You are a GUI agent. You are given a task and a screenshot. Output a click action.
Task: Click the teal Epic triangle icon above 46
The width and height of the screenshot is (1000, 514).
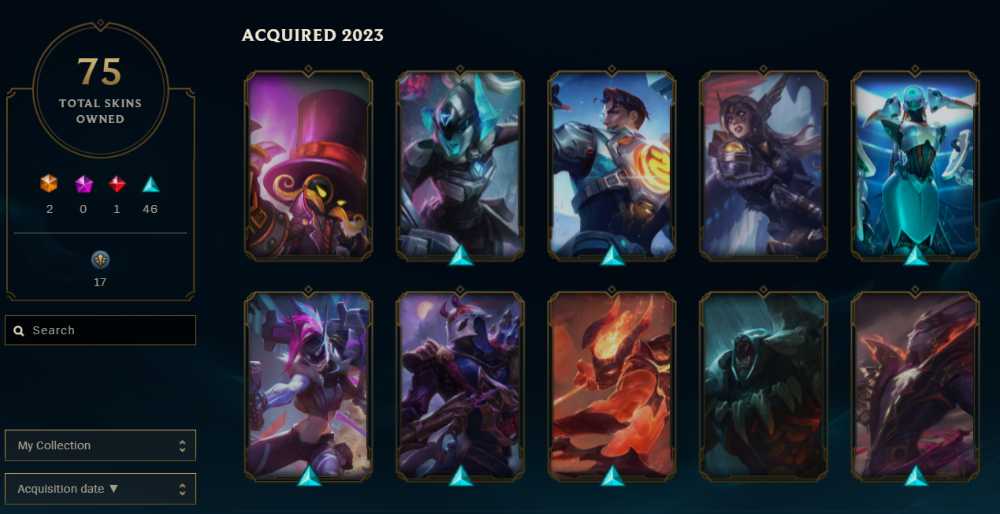151,184
